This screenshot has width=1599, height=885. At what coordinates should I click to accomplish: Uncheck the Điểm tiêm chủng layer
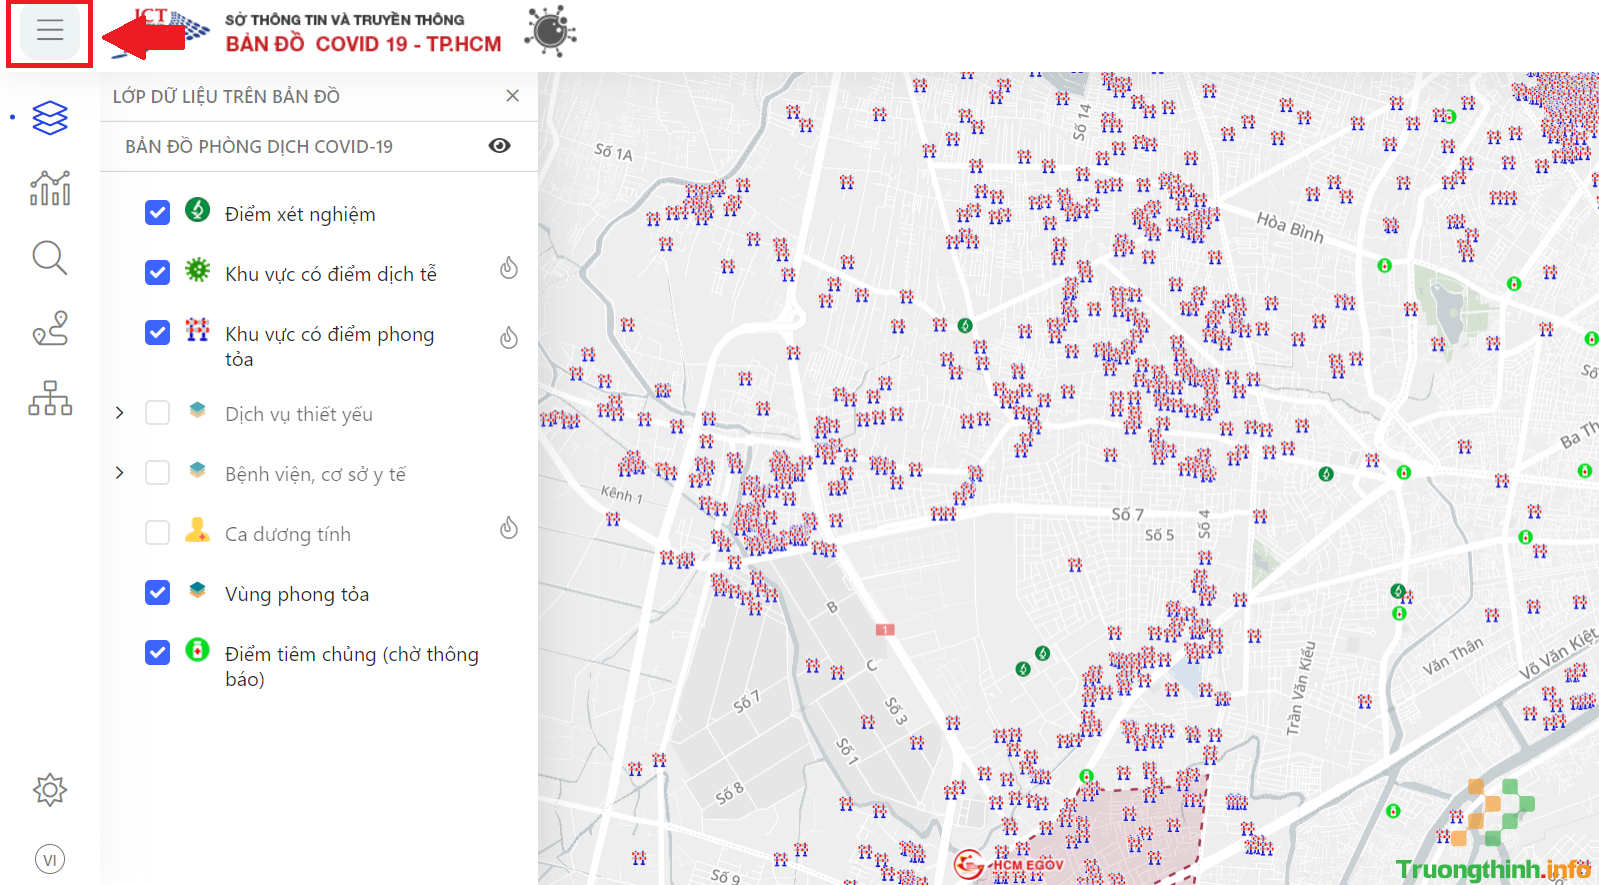coord(157,652)
